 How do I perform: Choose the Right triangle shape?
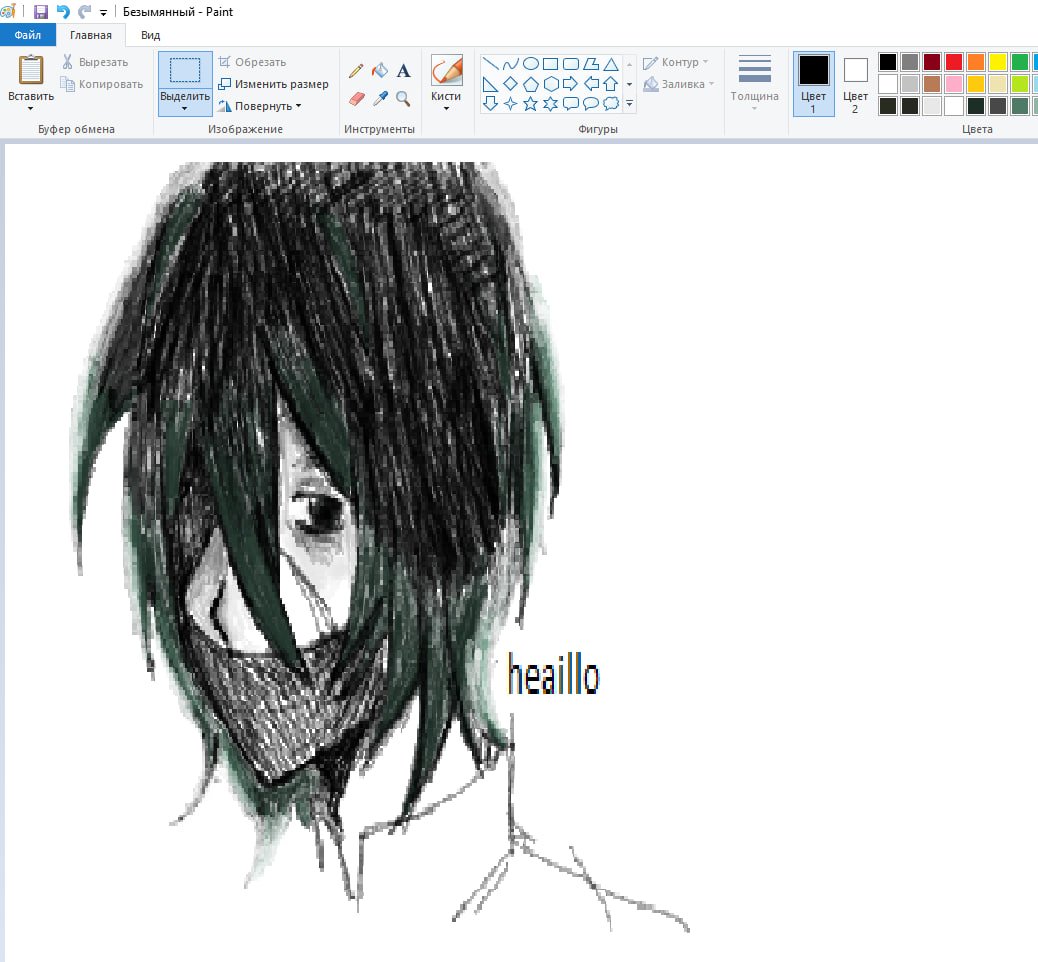coord(491,84)
